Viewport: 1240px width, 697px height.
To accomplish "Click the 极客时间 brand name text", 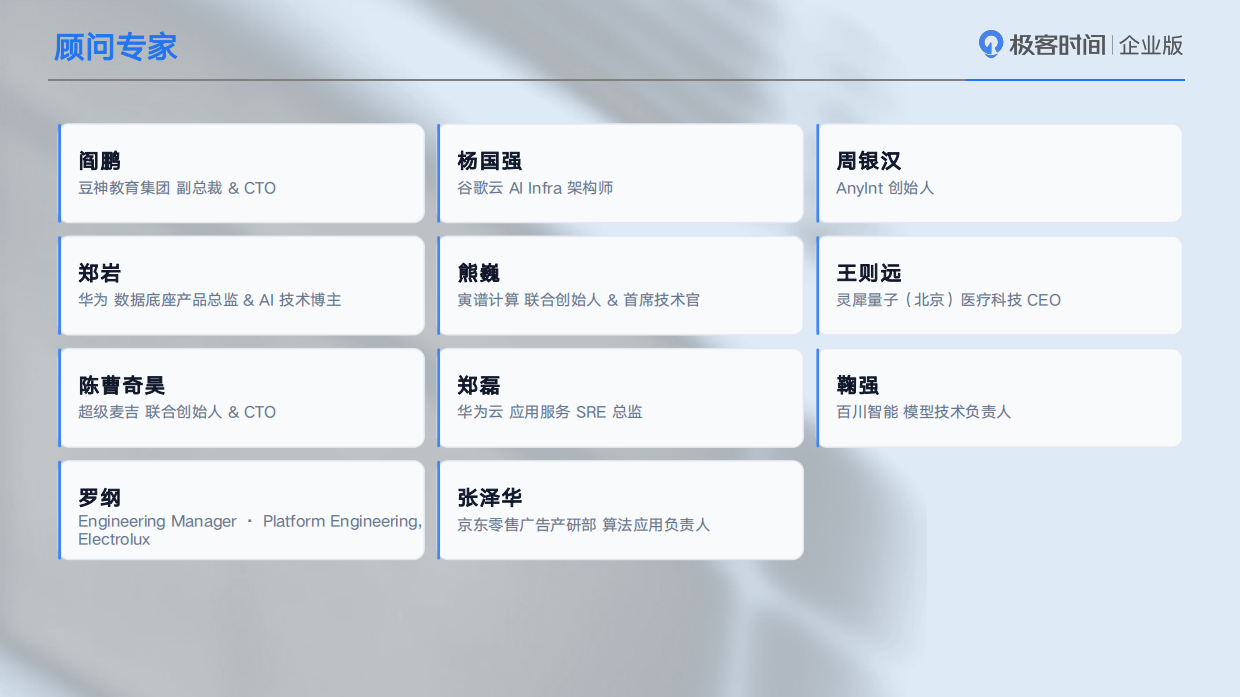I will 1056,45.
